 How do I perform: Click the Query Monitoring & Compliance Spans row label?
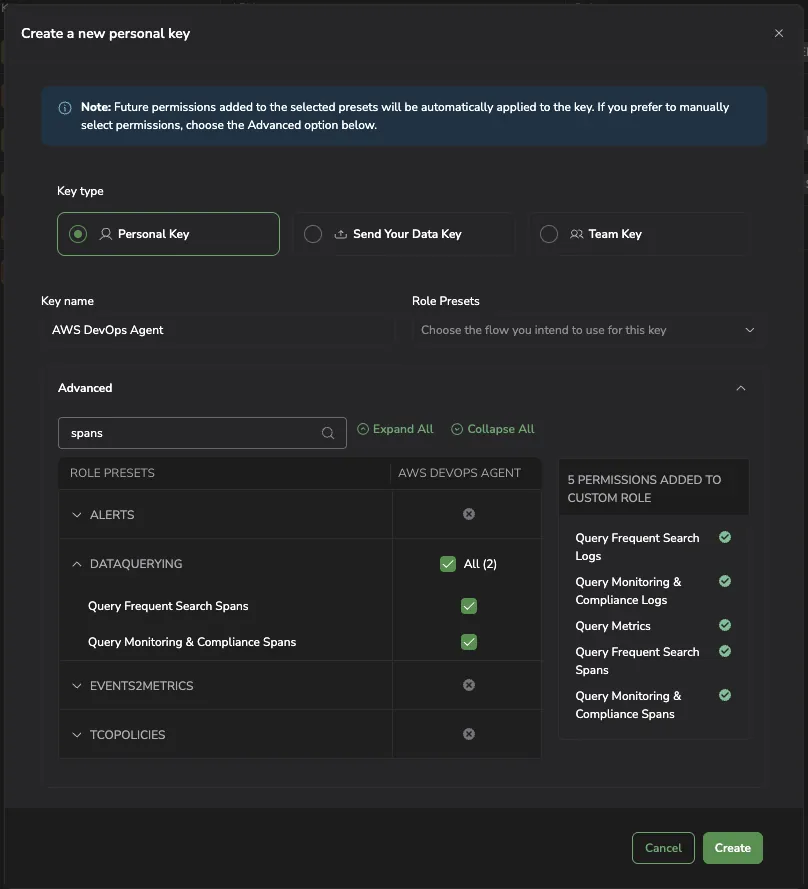point(192,642)
